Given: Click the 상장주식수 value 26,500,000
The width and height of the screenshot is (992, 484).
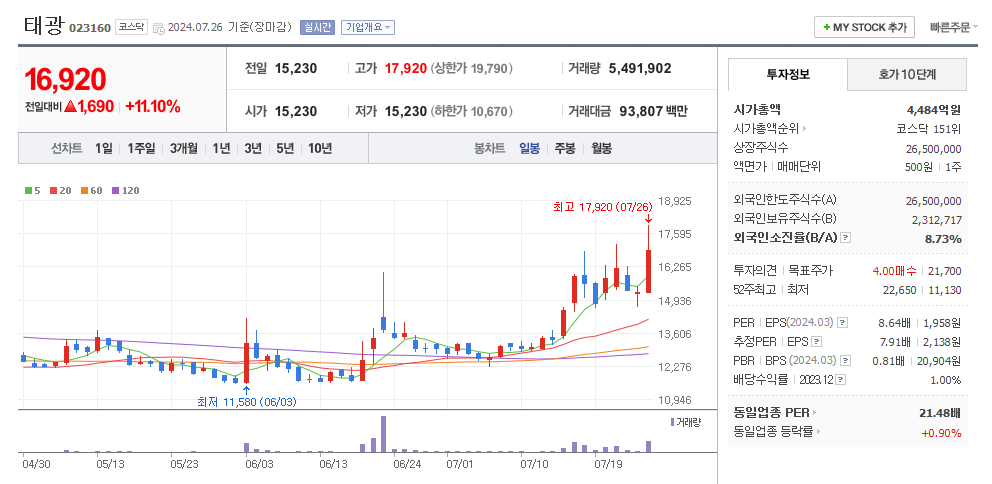Looking at the screenshot, I should [x=934, y=149].
